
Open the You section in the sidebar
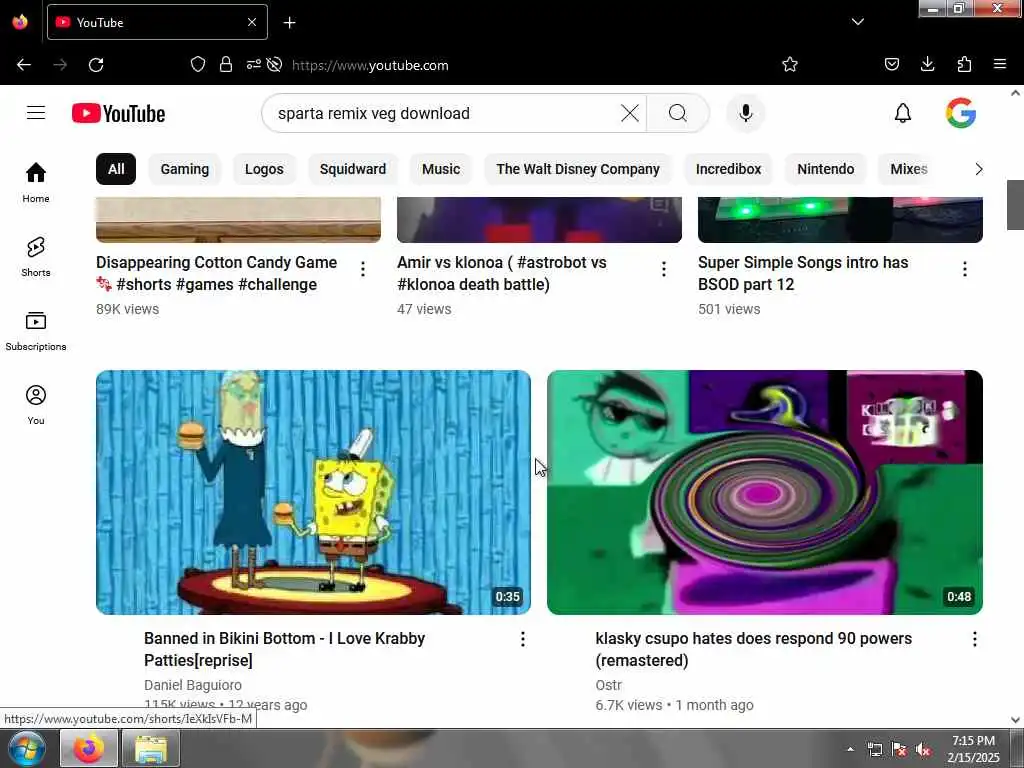[36, 405]
